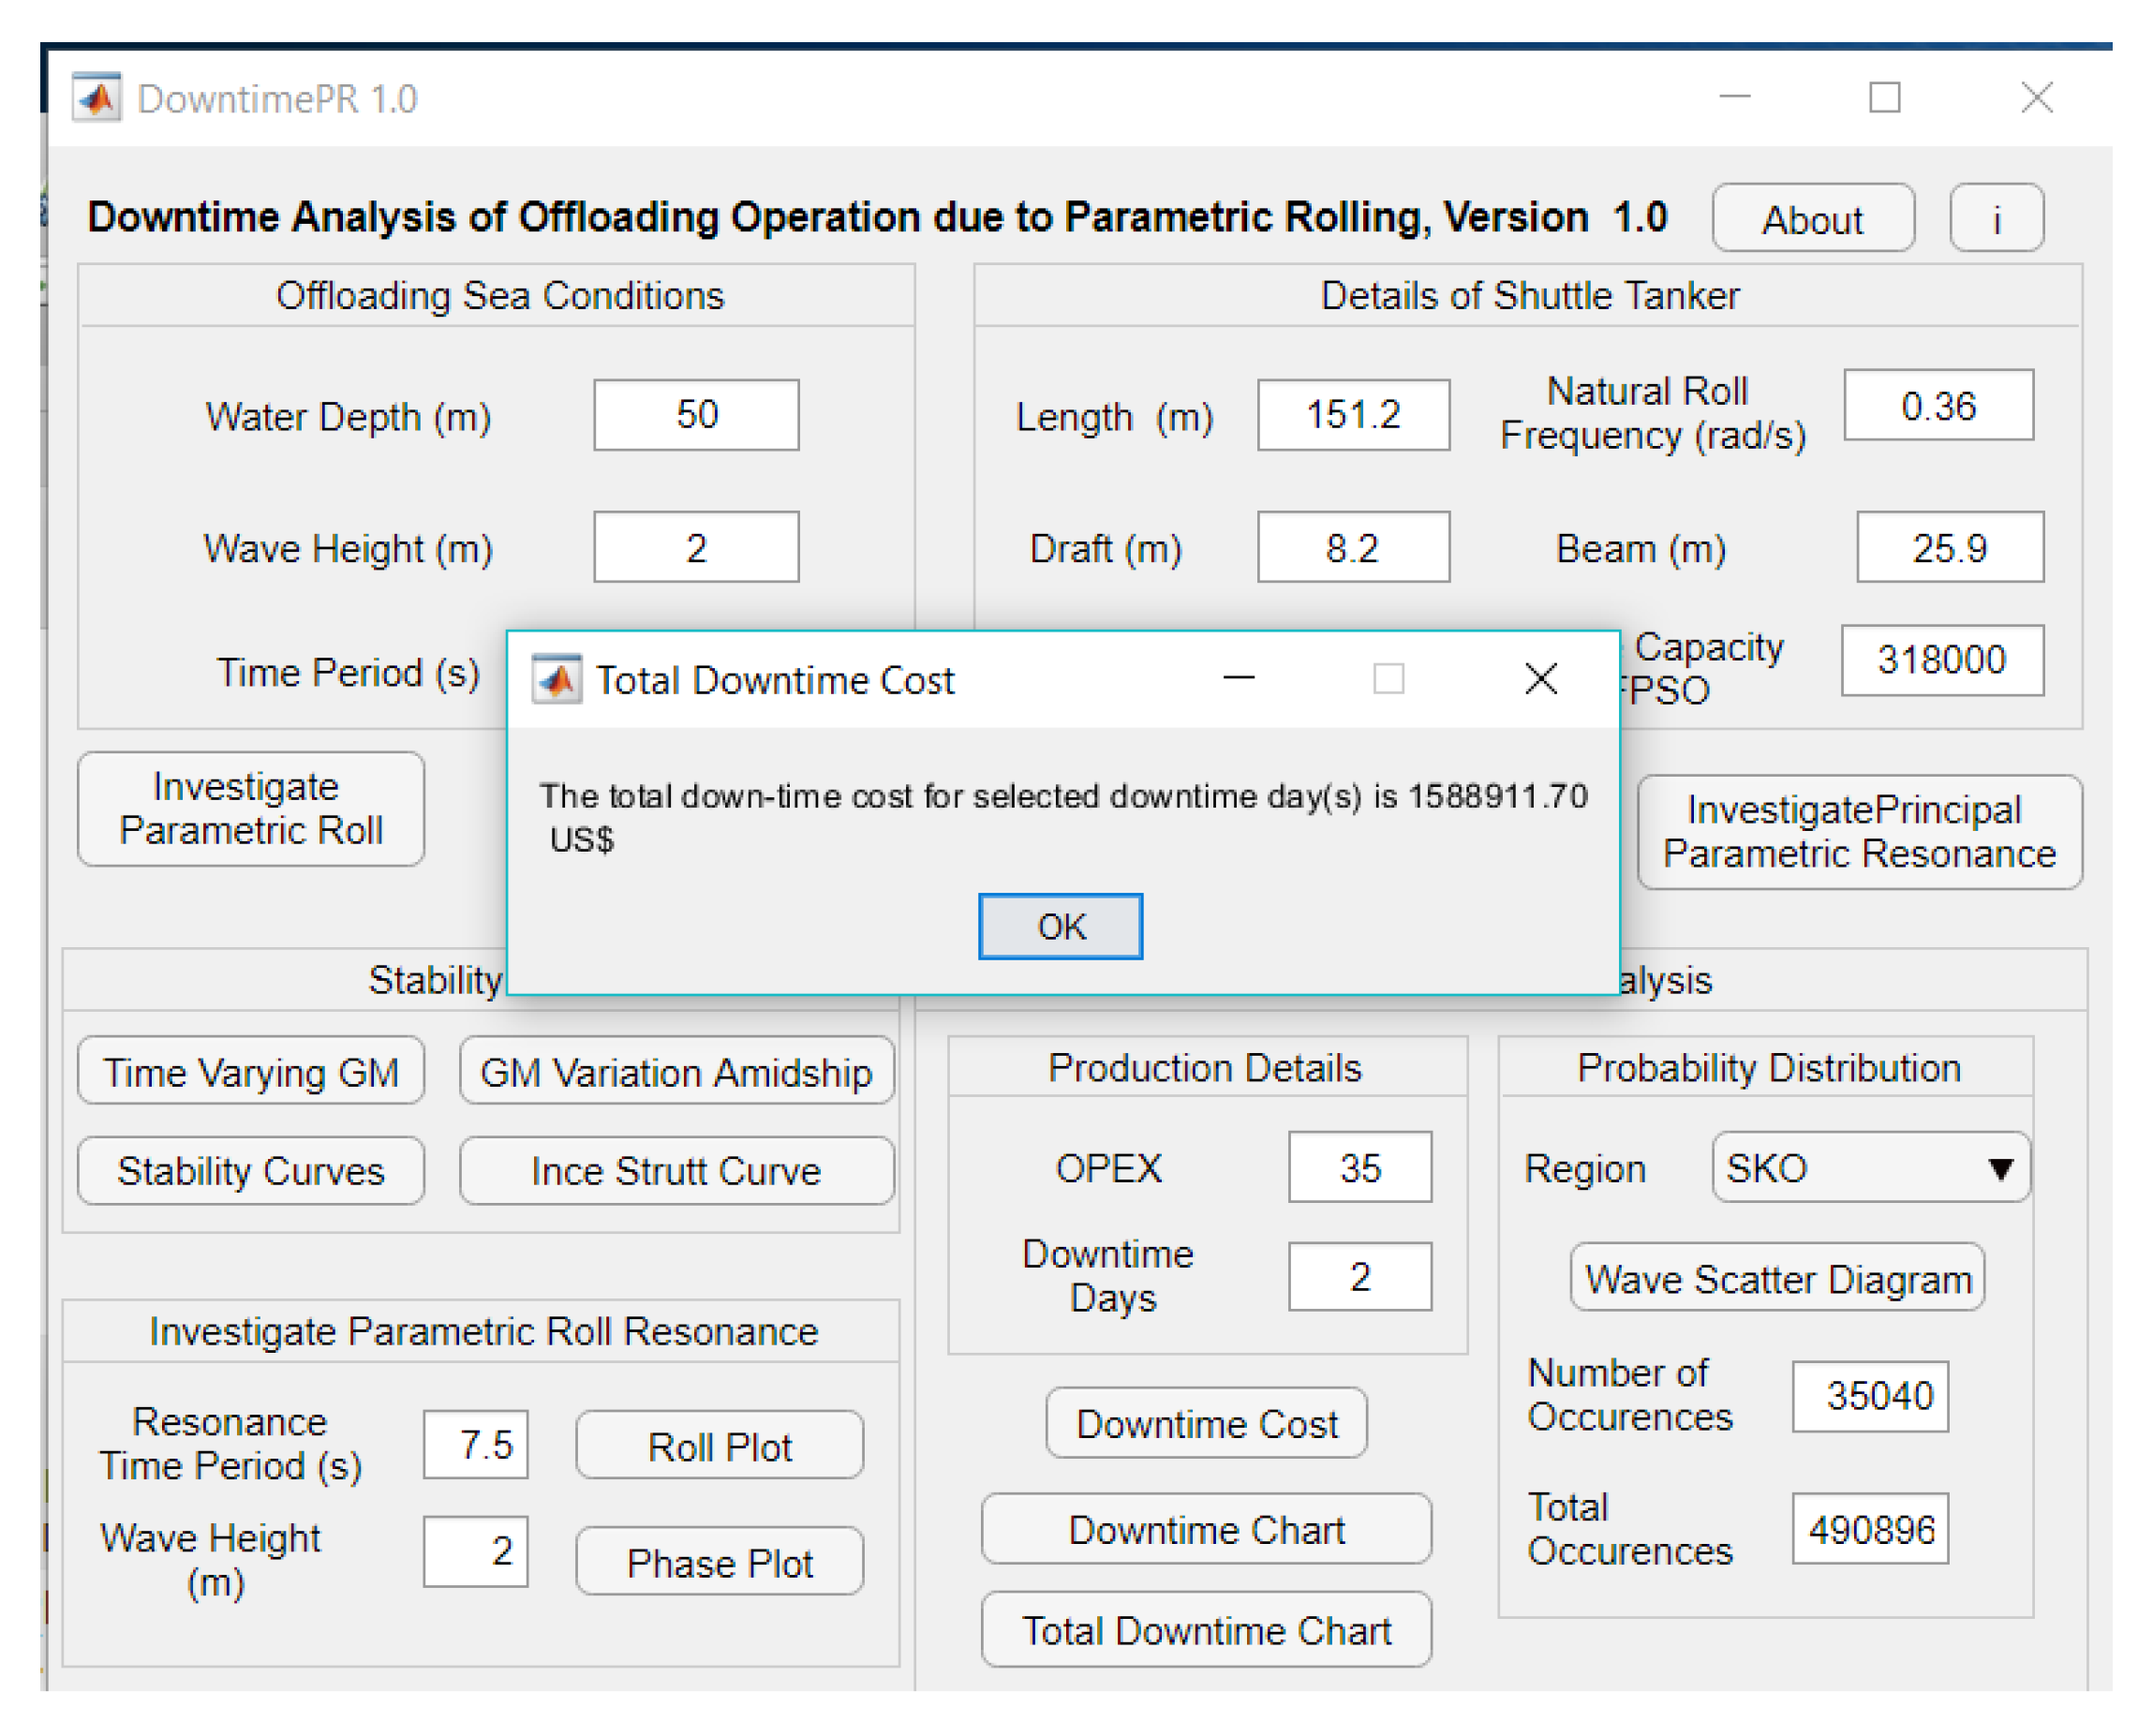Viewport: 2138px width, 1736px height.
Task: Expand the Region SKO dropdown
Action: click(1868, 1168)
